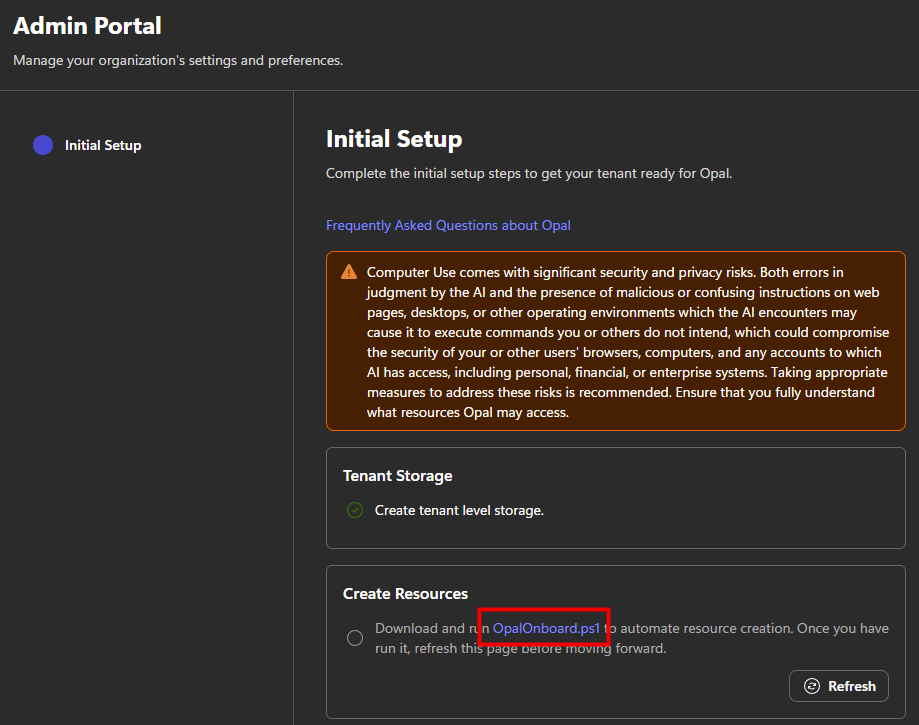Open Frequently Asked Questions about Opal link
This screenshot has height=725, width=919.
[448, 225]
